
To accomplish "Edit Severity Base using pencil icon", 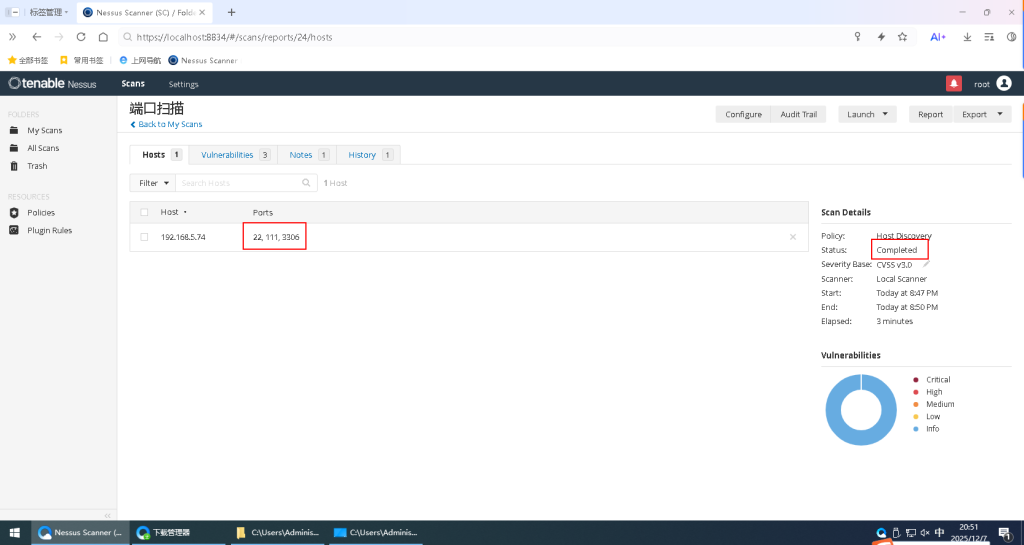I will 926,264.
